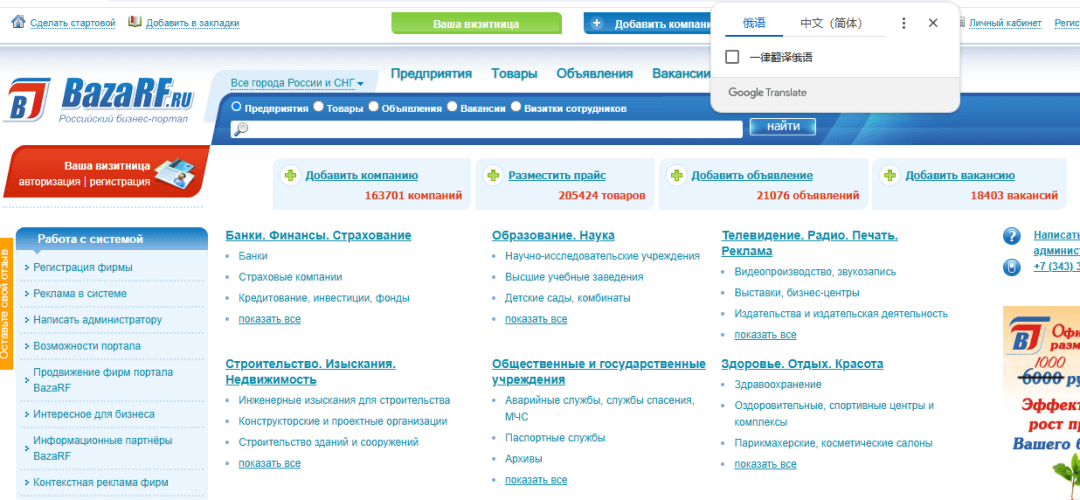The height and width of the screenshot is (500, 1080).
Task: Click the blue question mark help icon
Action: coord(1011,237)
